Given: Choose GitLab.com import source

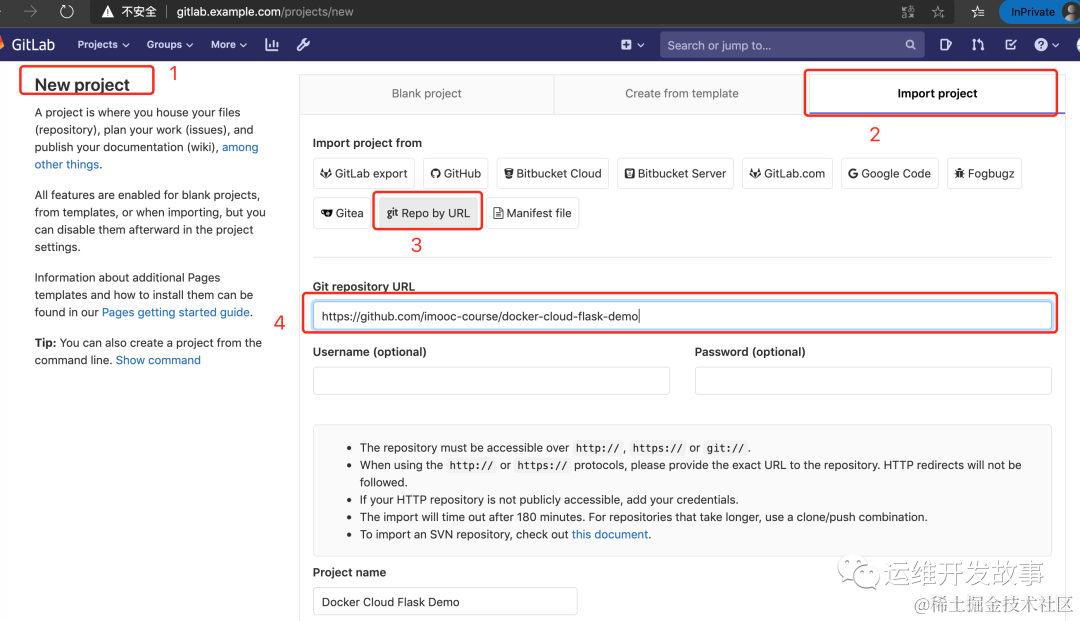Looking at the screenshot, I should 787,173.
